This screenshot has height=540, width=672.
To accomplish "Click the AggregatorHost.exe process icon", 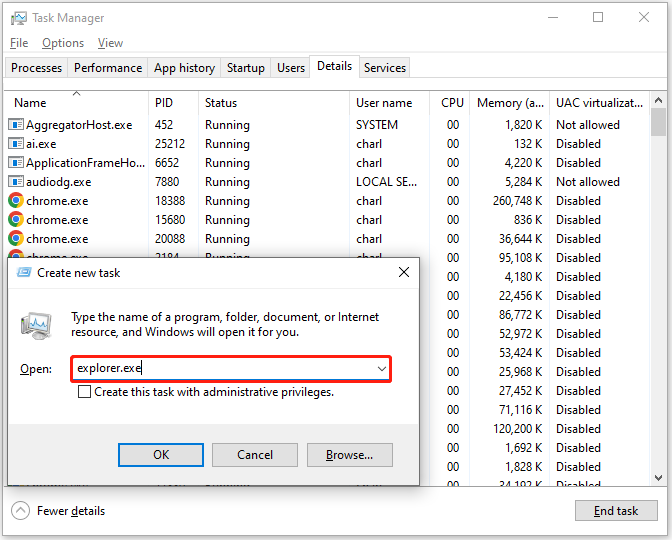I will pyautogui.click(x=16, y=125).
